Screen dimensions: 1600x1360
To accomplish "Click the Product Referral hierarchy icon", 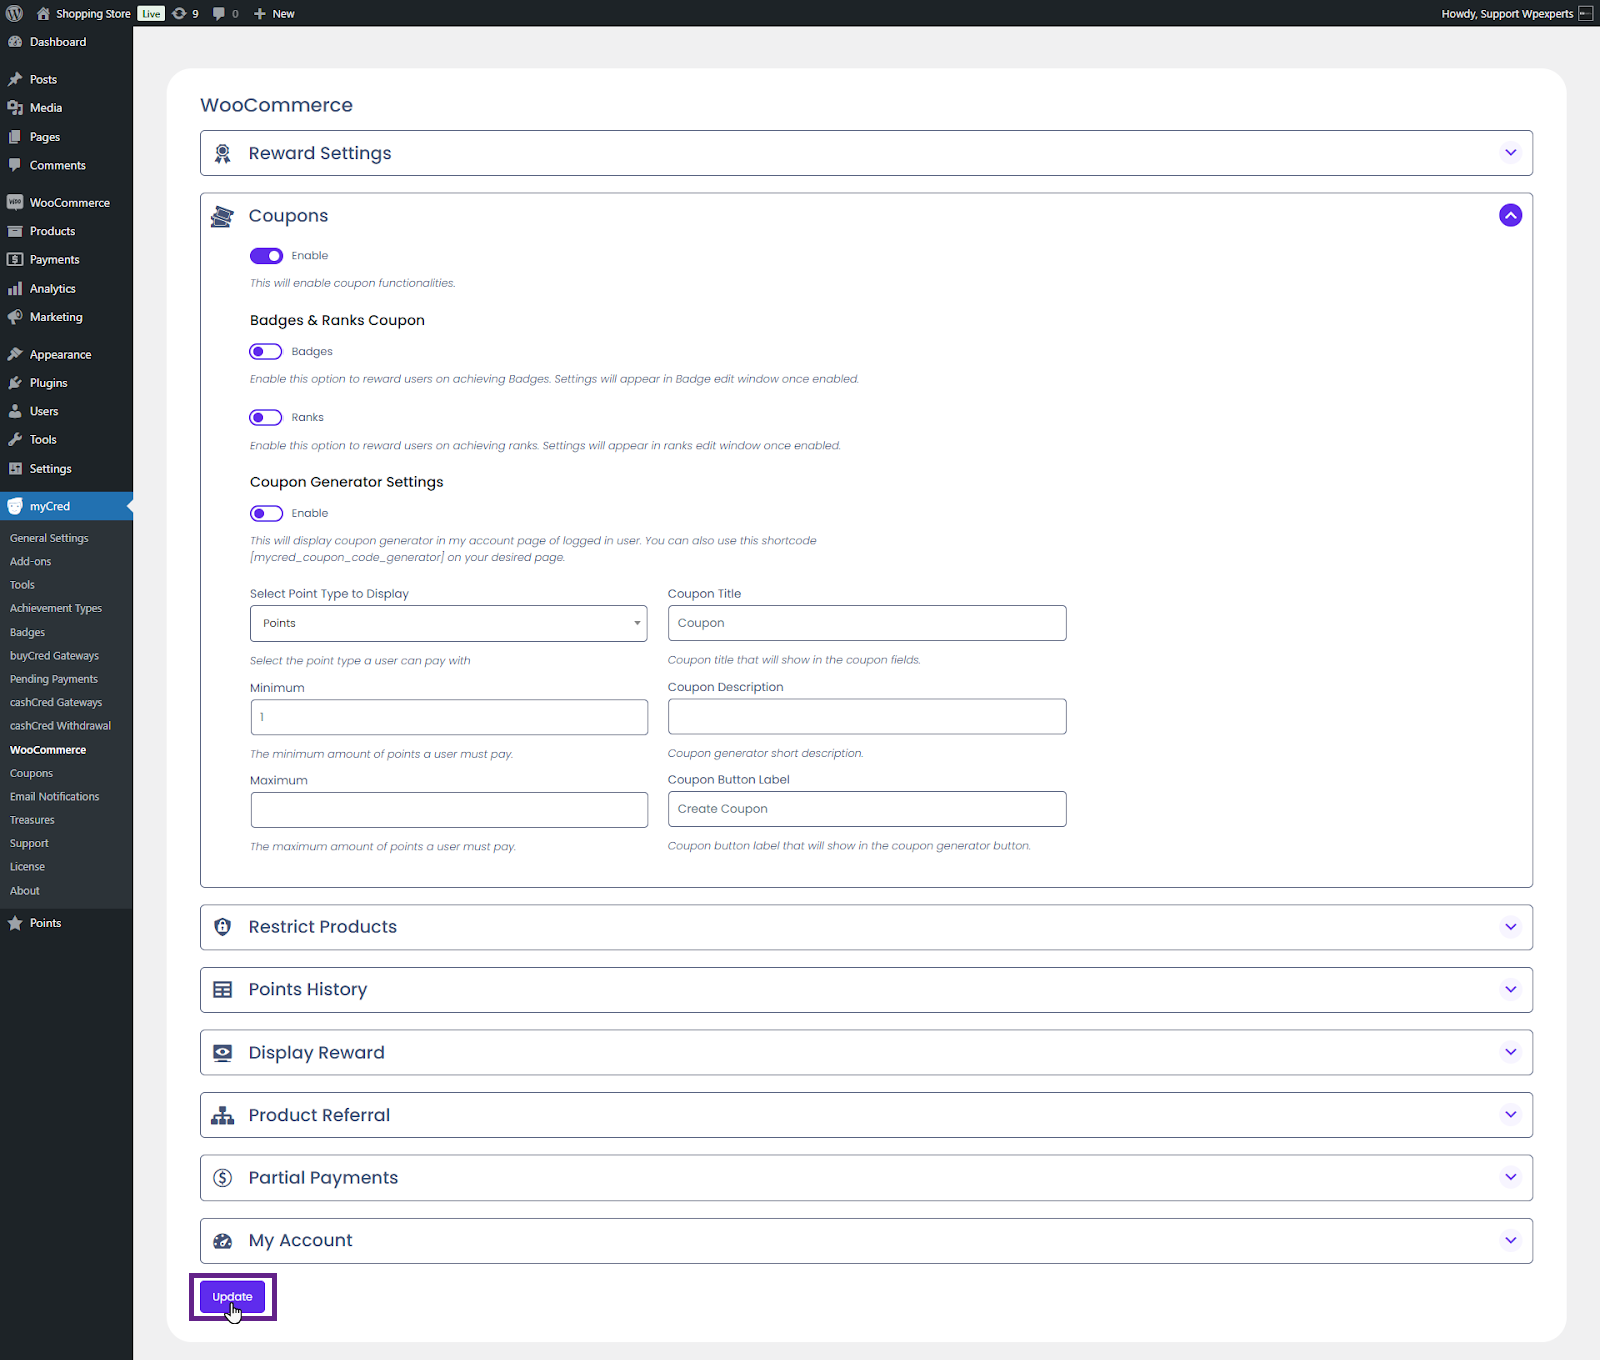I will point(223,1115).
